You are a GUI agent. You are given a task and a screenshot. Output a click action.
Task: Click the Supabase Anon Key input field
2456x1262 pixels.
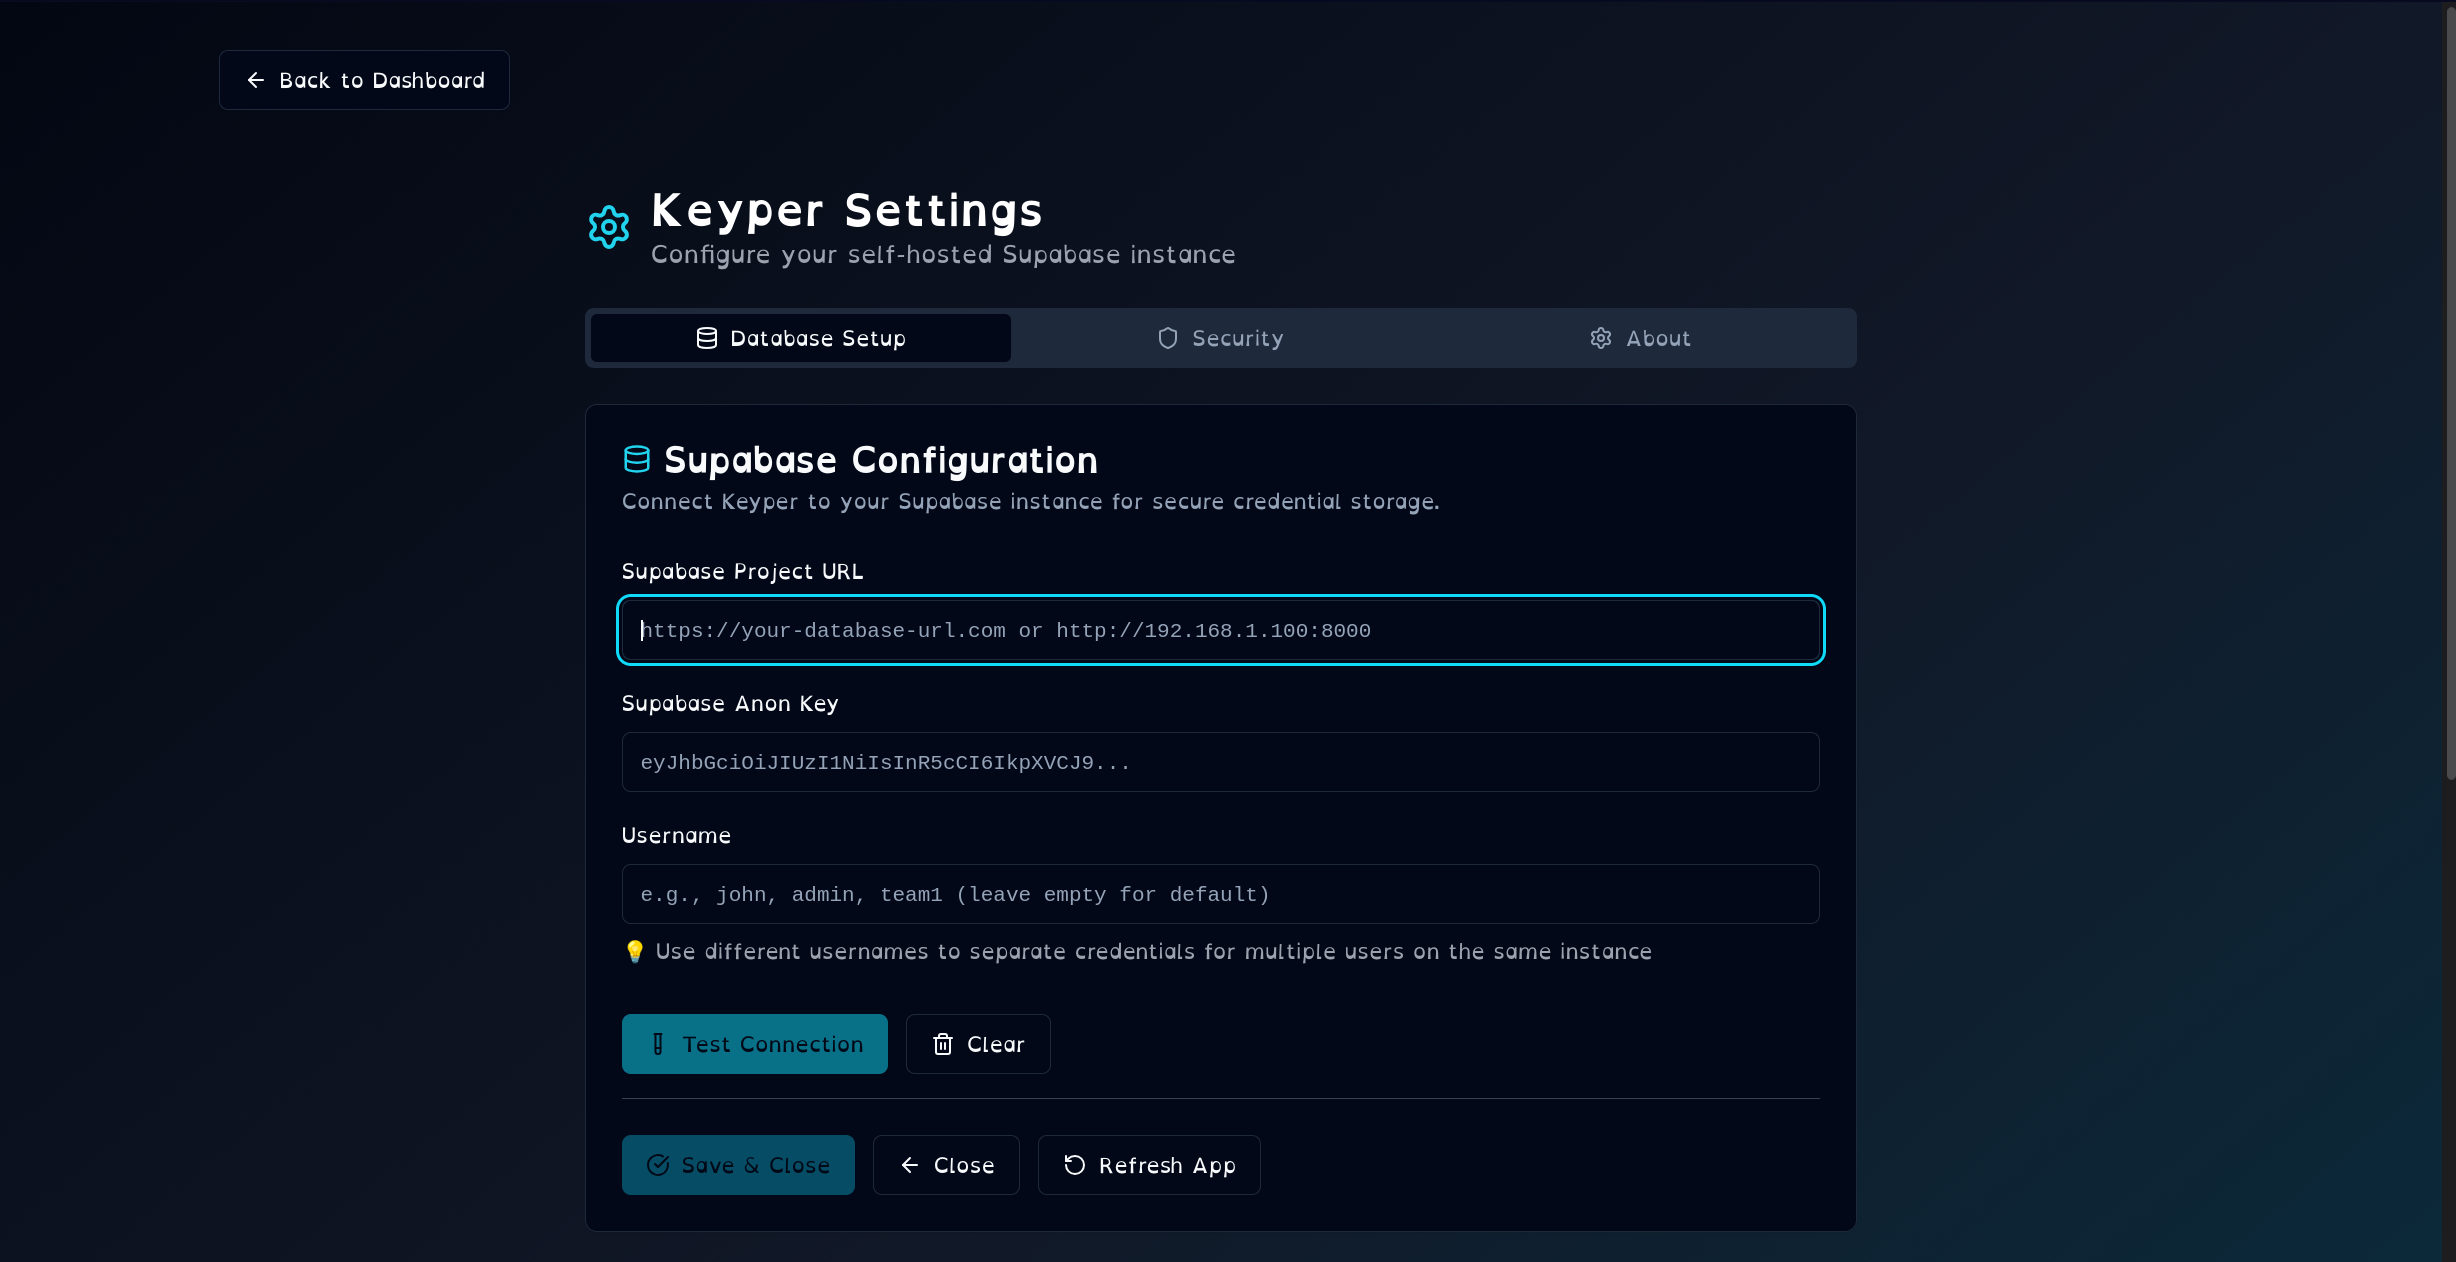(x=1219, y=762)
